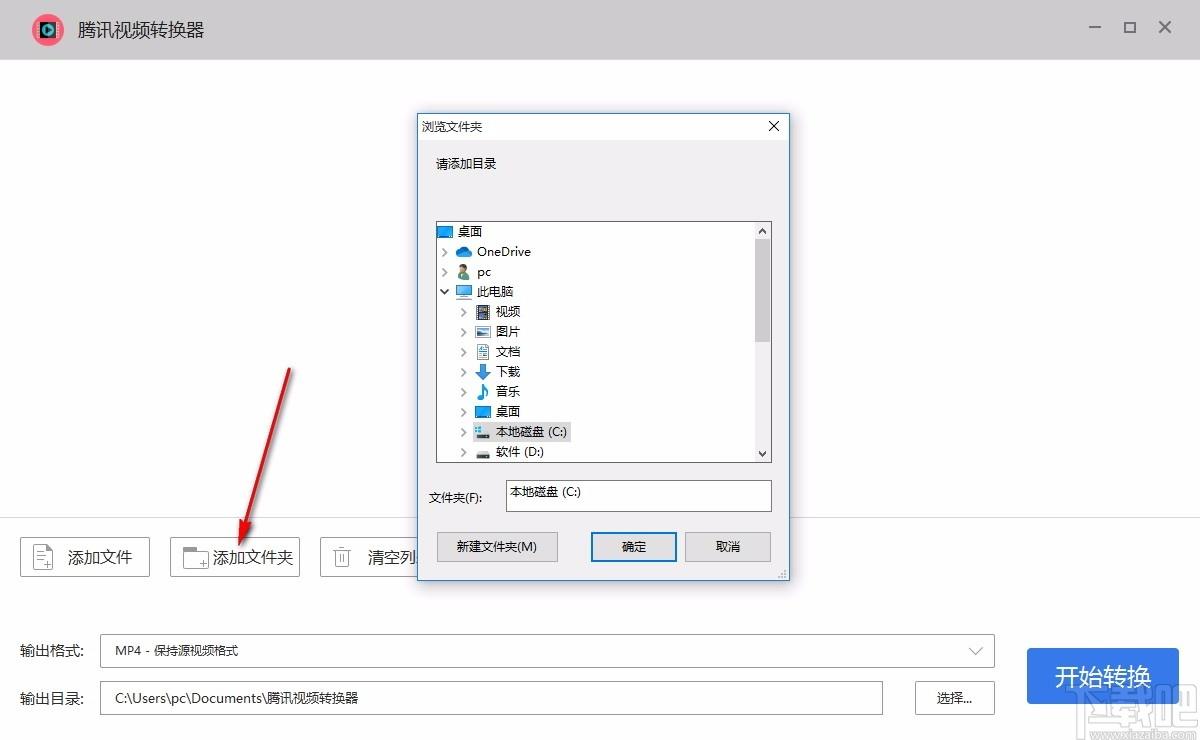This screenshot has height=740, width=1200.
Task: Click the 此电脑 computer icon
Action: tap(463, 292)
